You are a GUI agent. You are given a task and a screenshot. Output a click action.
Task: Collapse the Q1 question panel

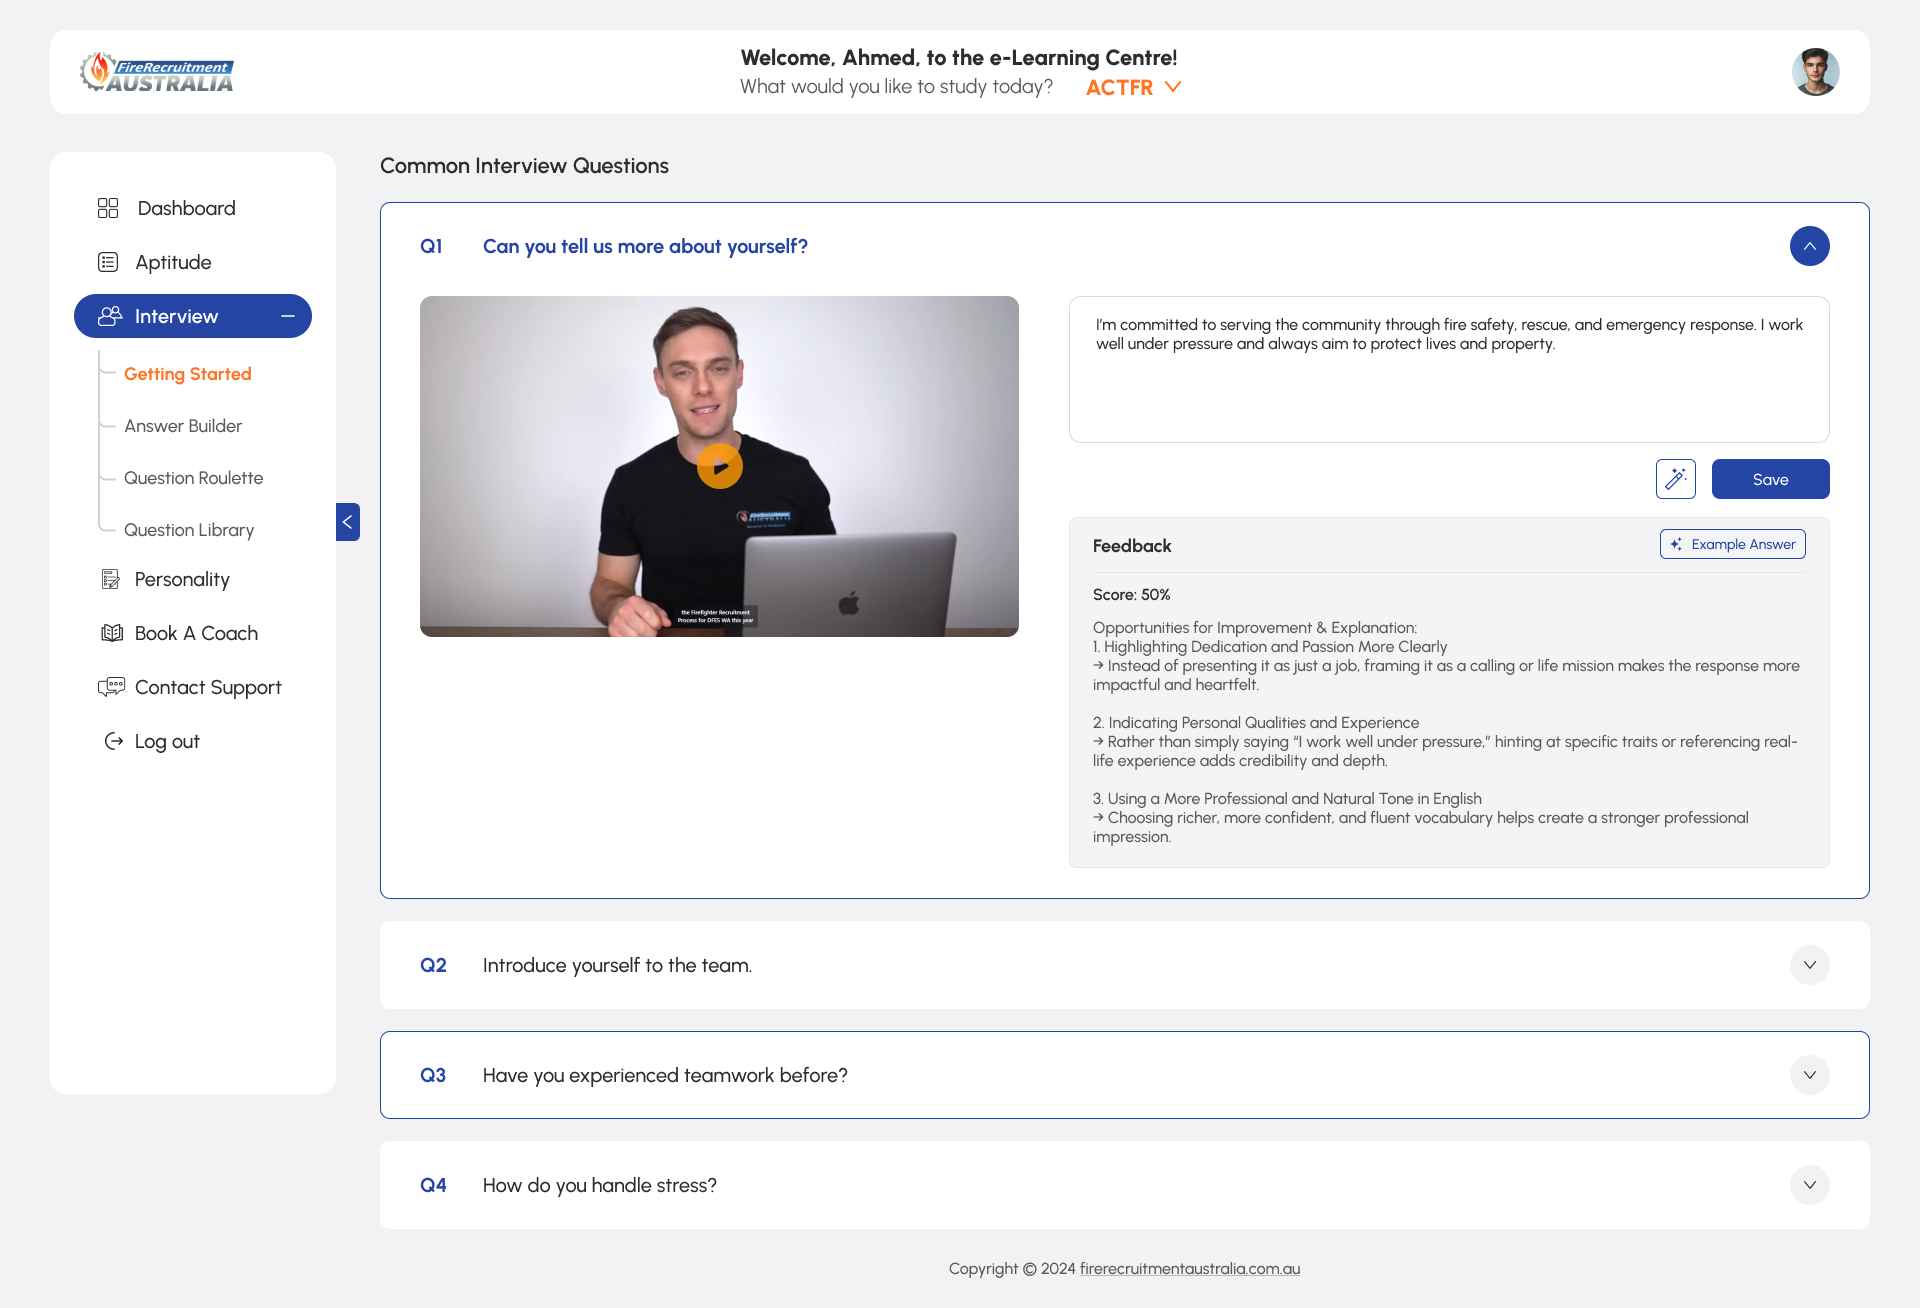(1810, 246)
